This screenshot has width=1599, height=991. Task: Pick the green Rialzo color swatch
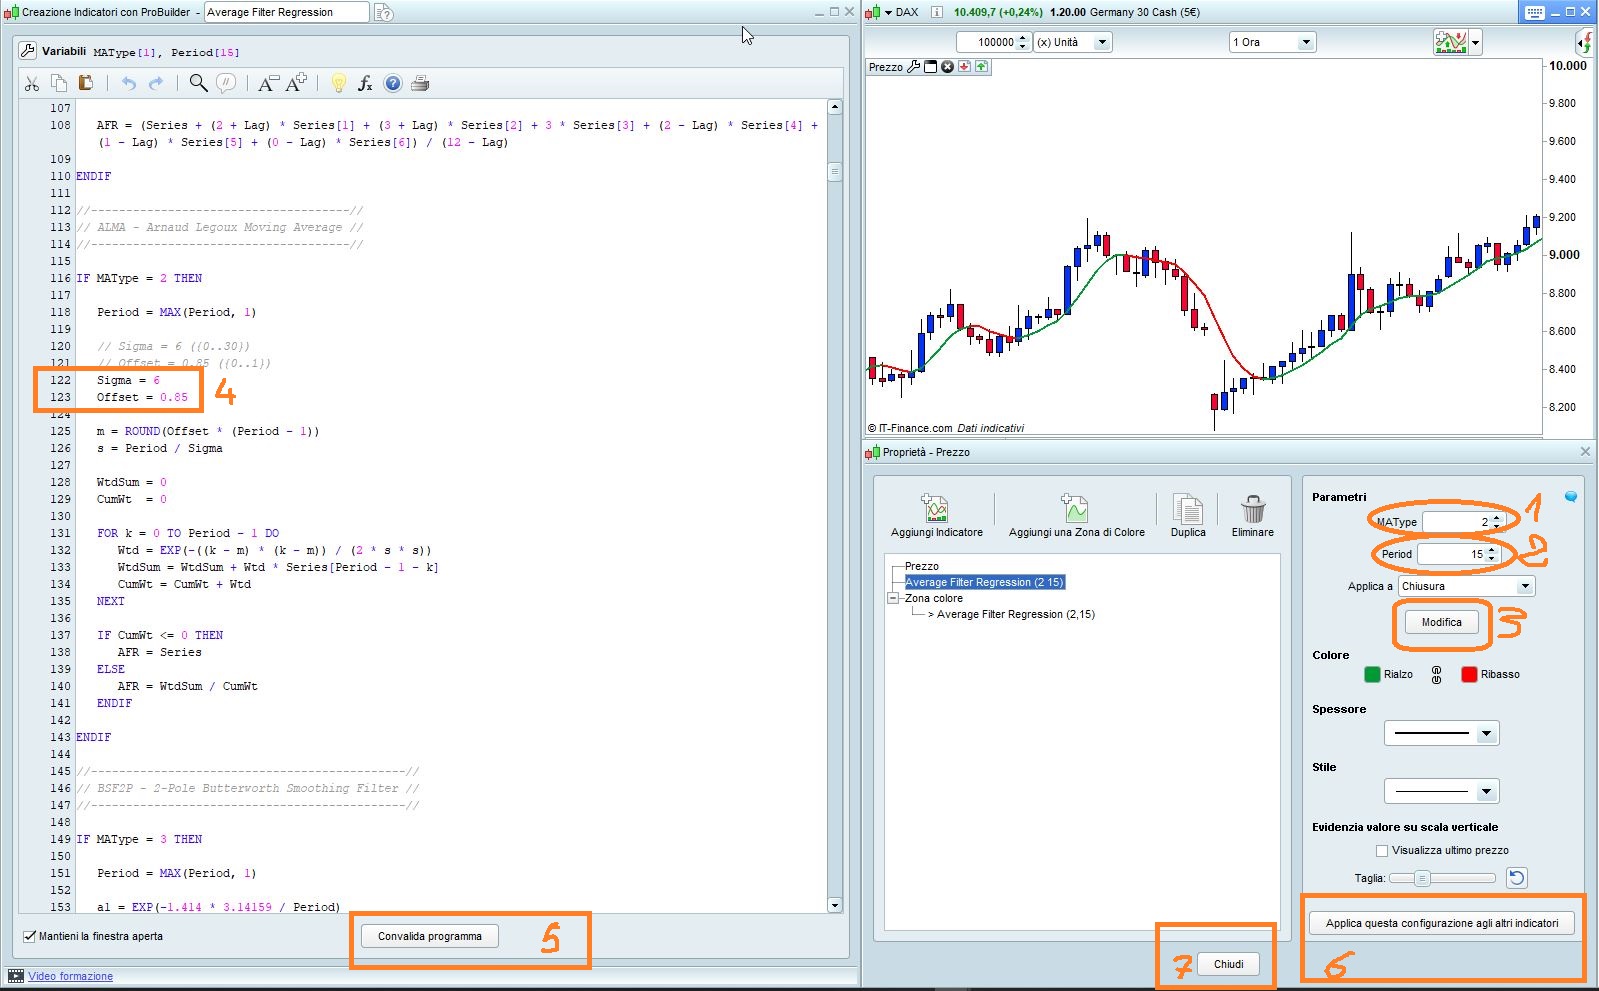point(1372,675)
